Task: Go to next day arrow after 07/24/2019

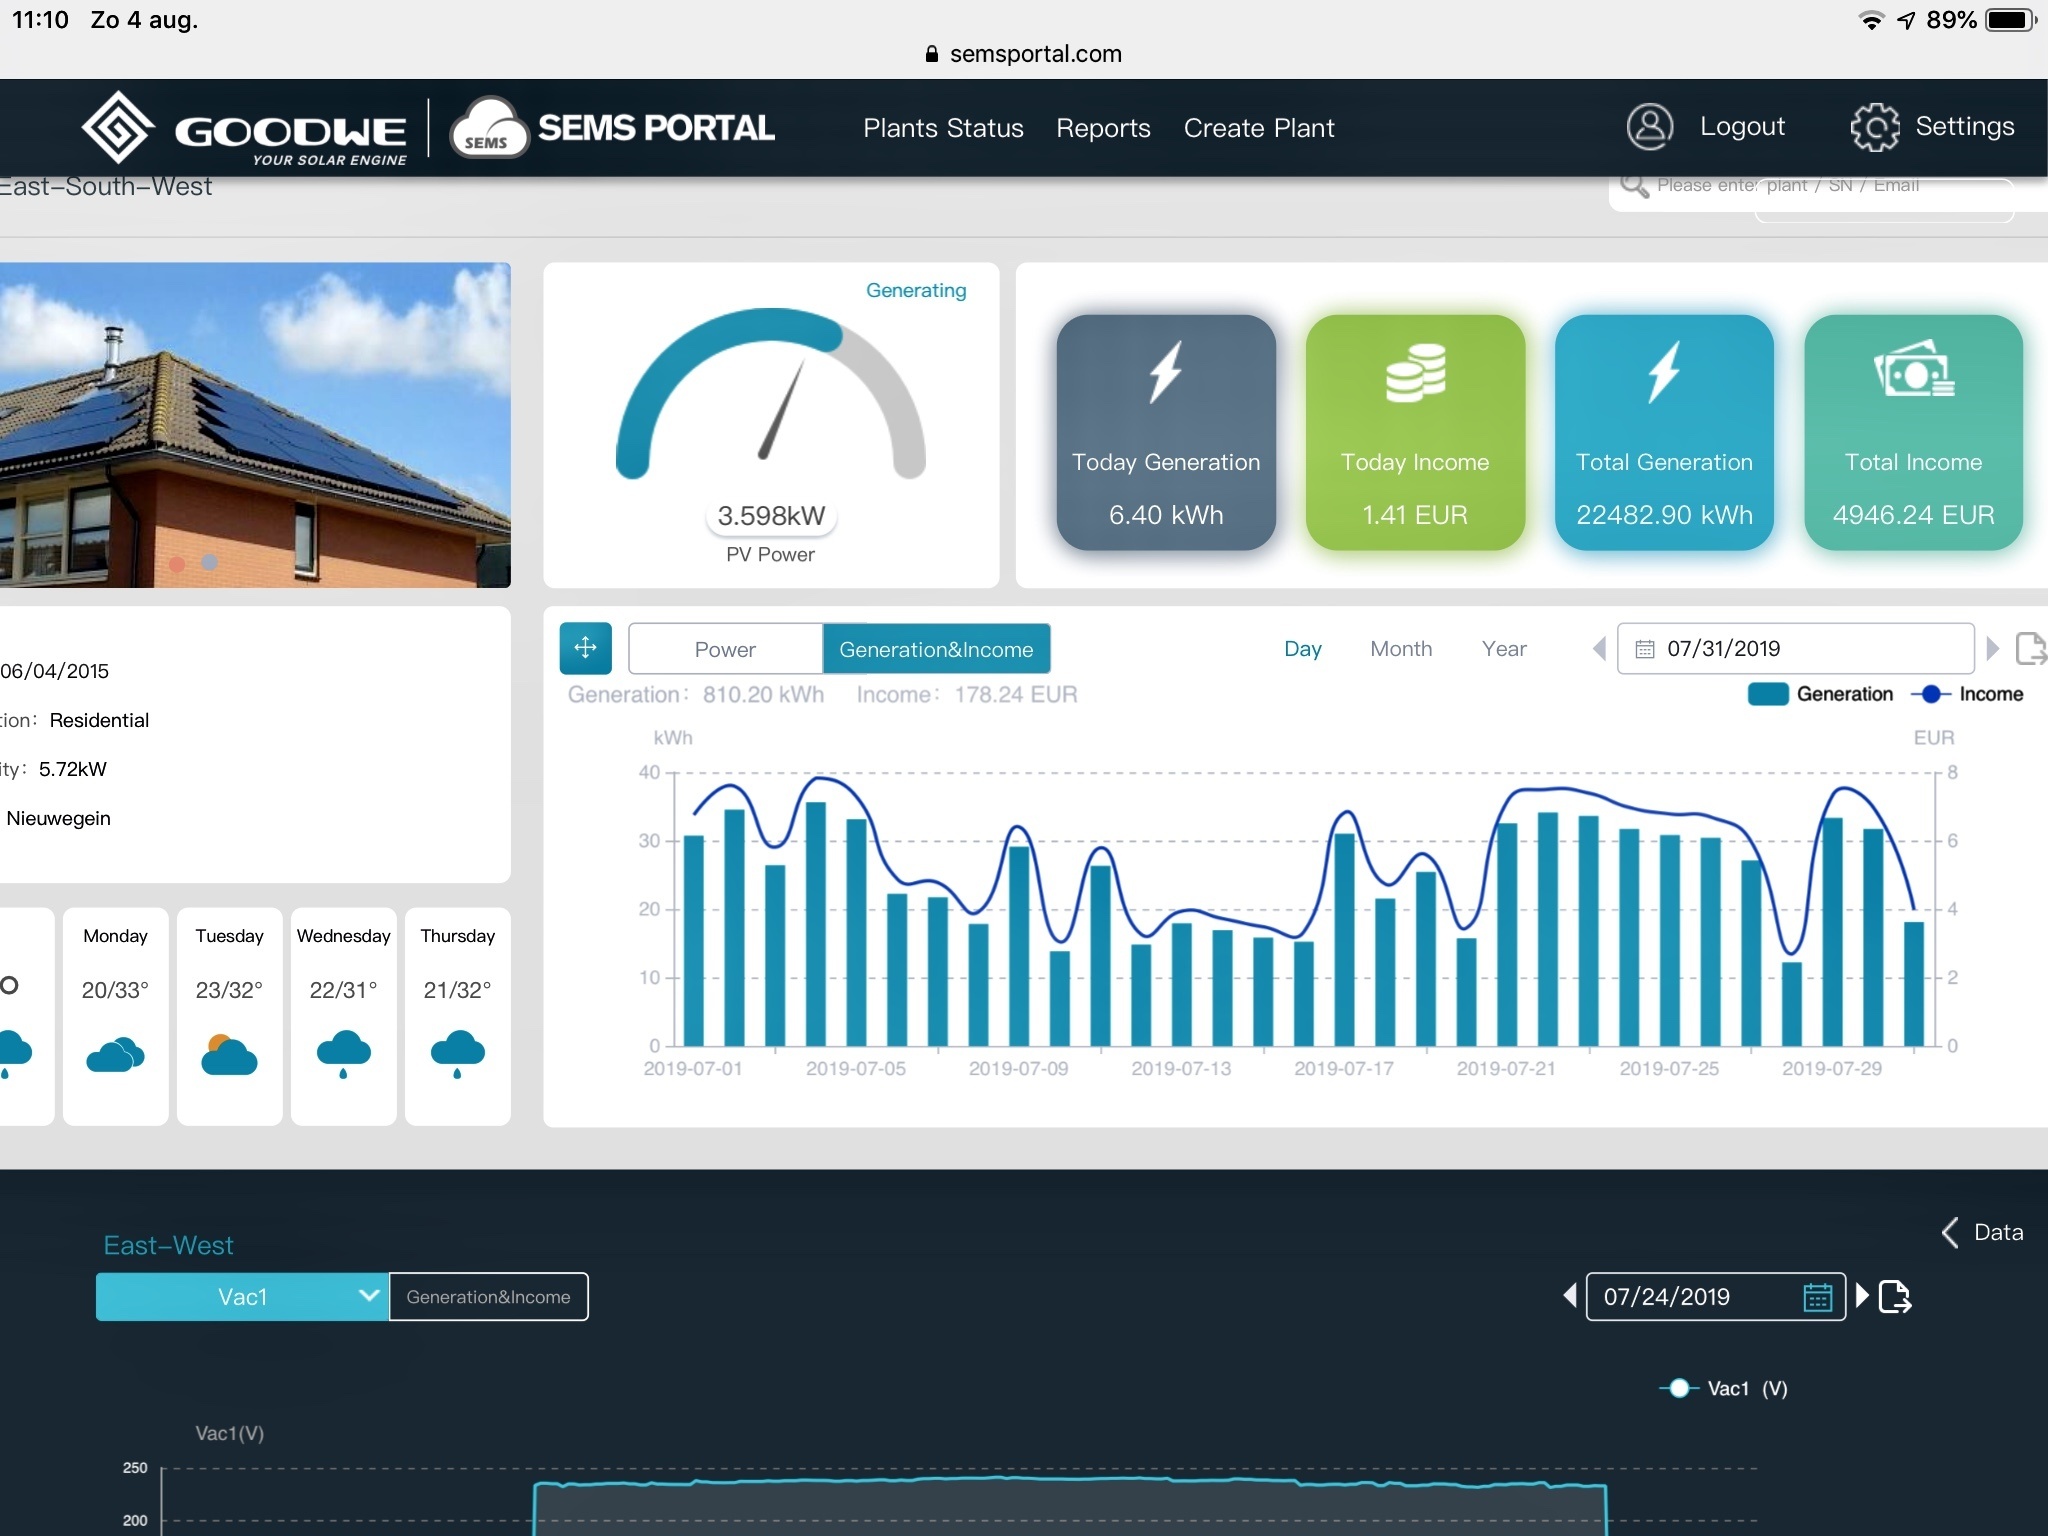Action: 1862,1296
